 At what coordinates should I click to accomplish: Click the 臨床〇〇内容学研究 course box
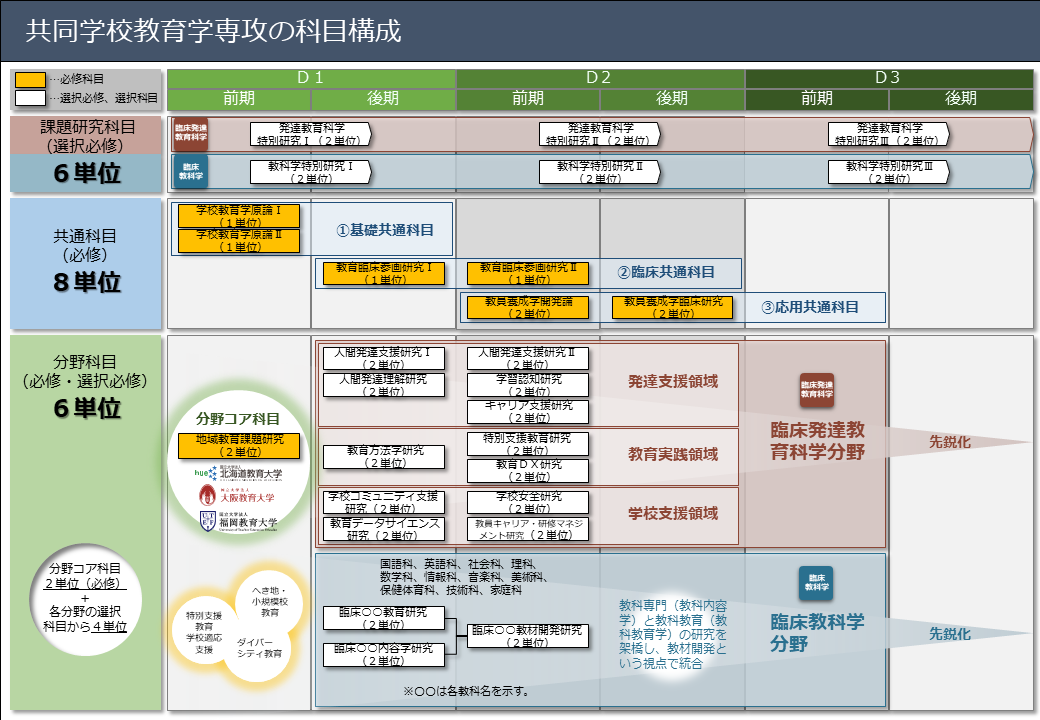pyautogui.click(x=383, y=655)
